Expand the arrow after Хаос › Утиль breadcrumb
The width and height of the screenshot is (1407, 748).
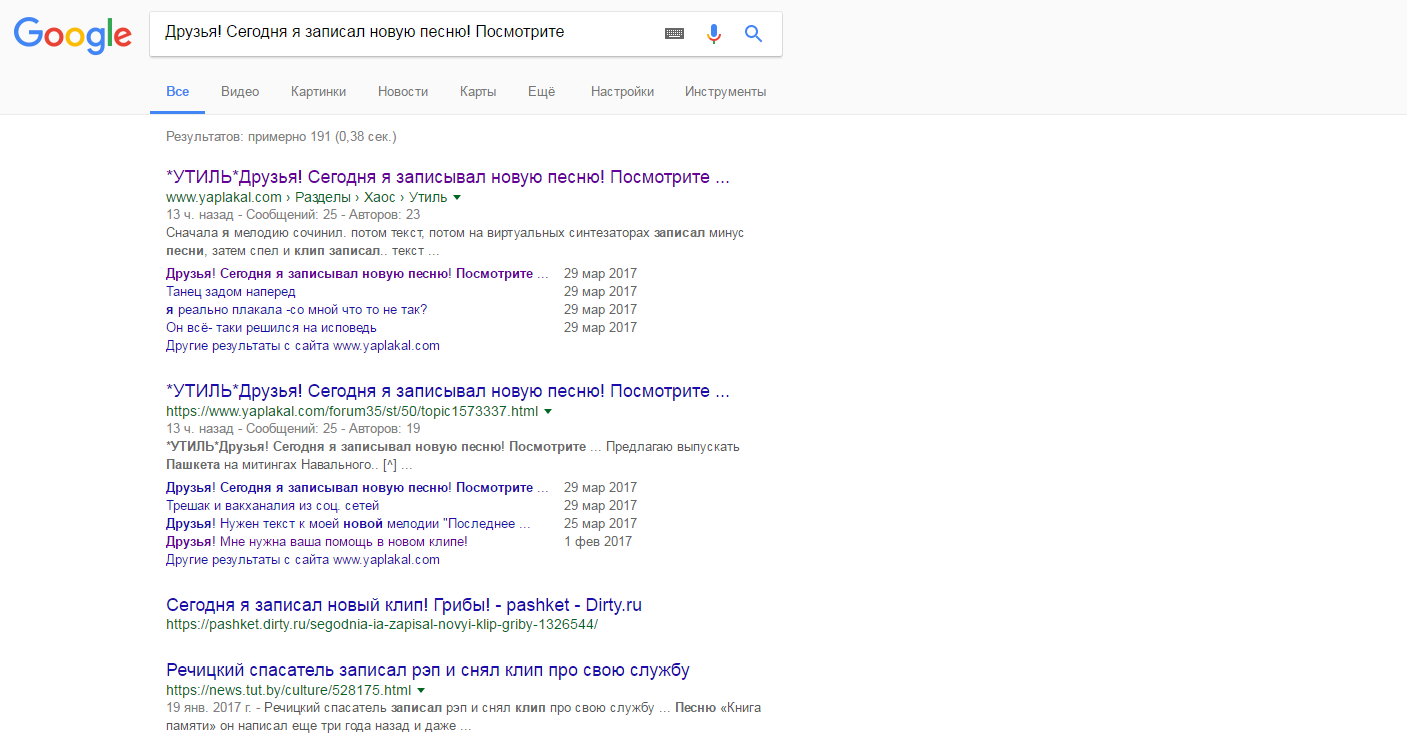click(x=457, y=197)
